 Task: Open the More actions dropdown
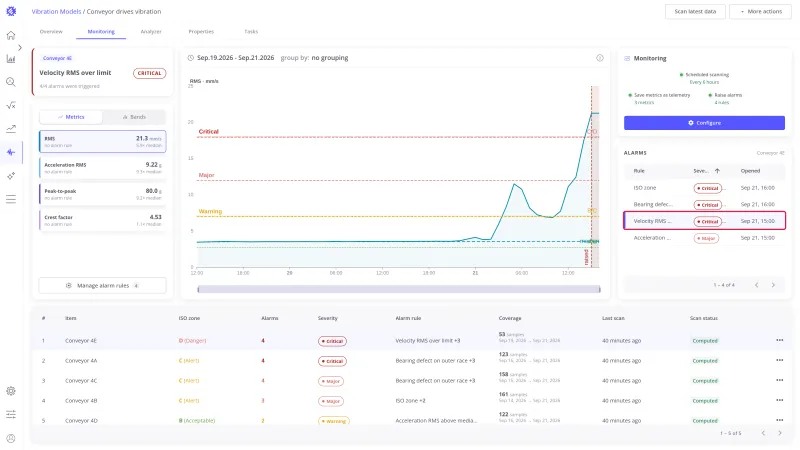point(760,11)
